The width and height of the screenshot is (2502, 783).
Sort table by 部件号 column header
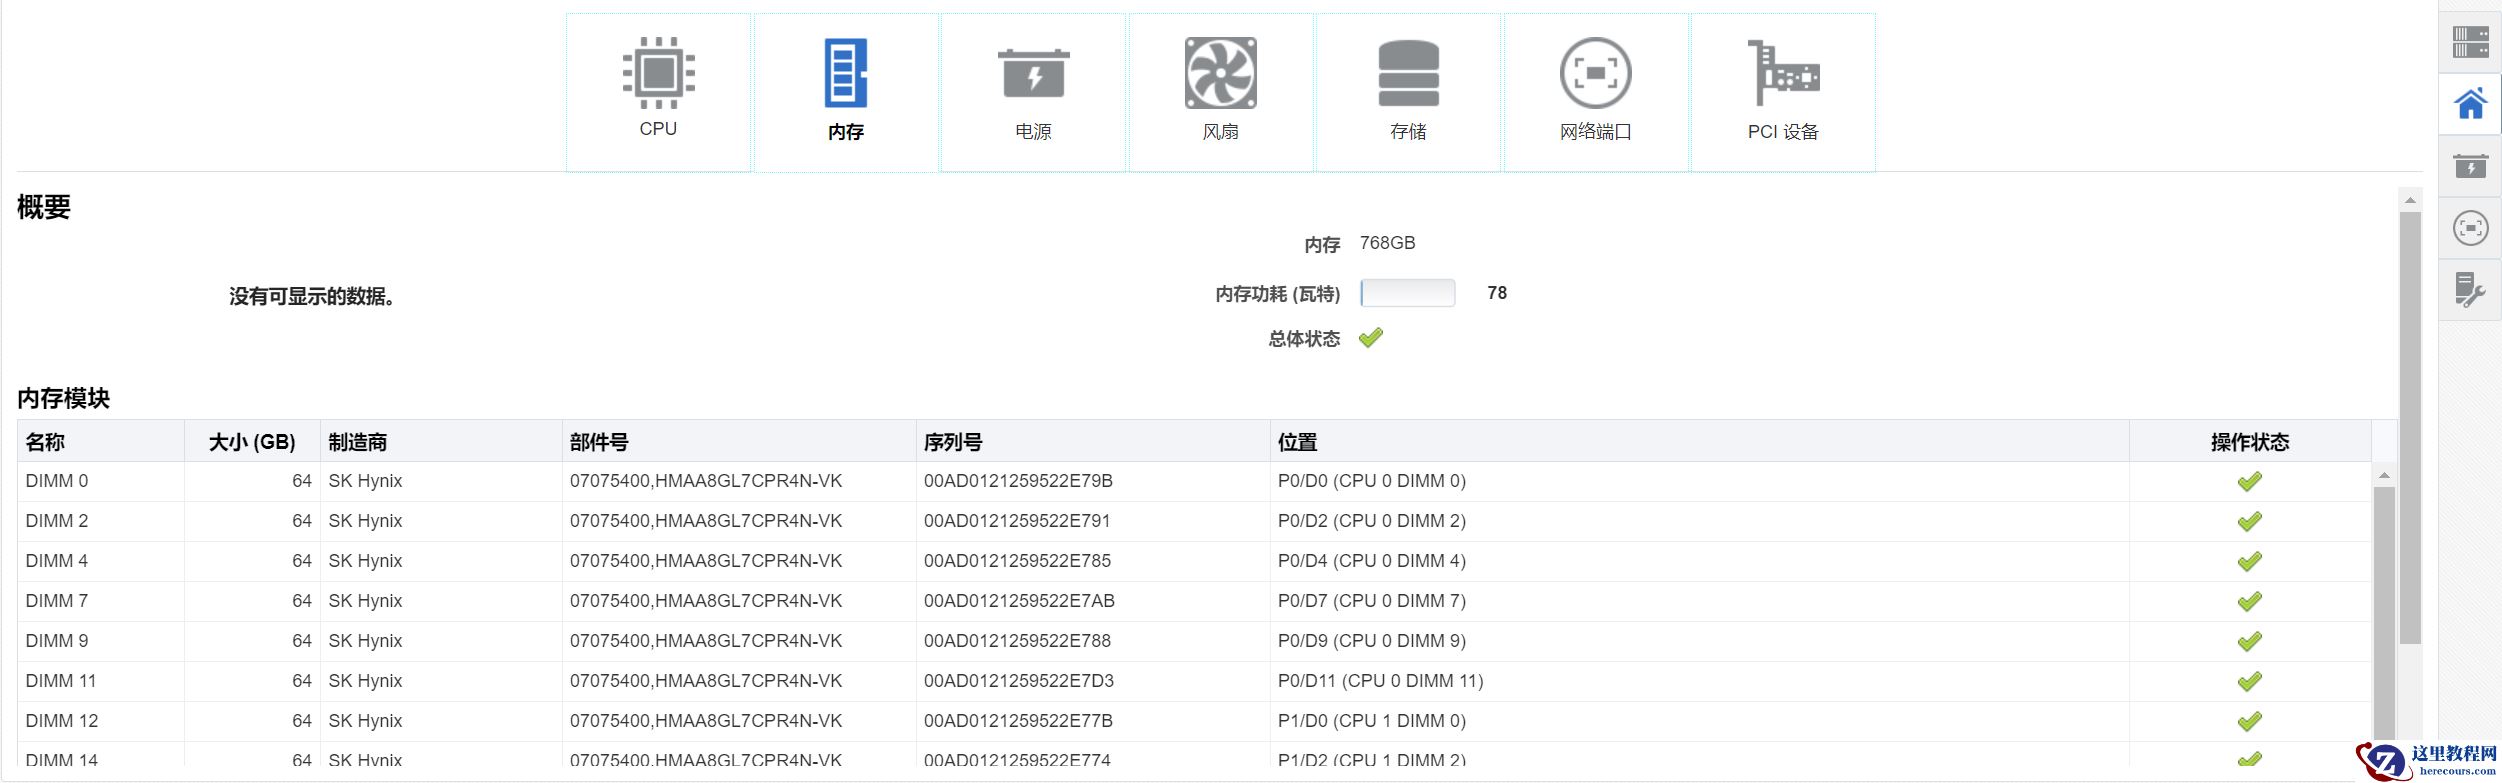click(739, 441)
